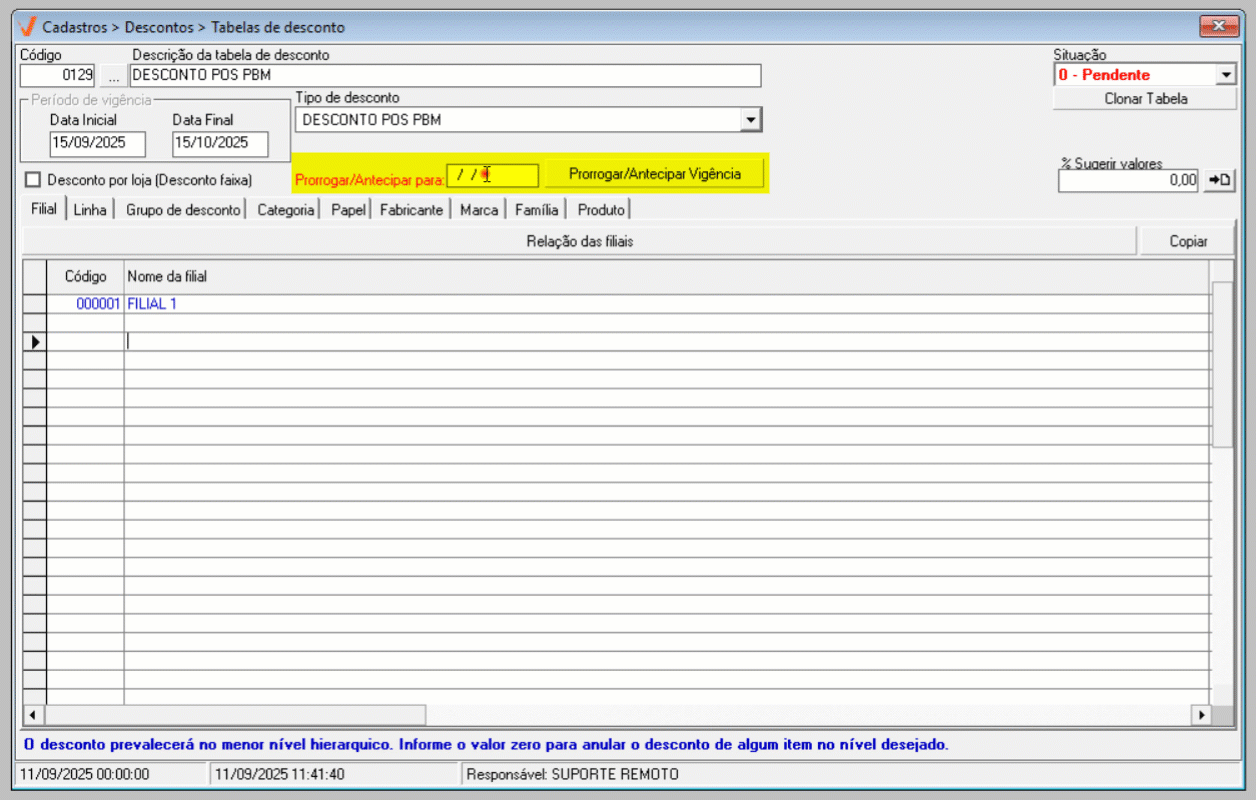Select the Marca tab
1256x800 pixels.
coord(479,210)
